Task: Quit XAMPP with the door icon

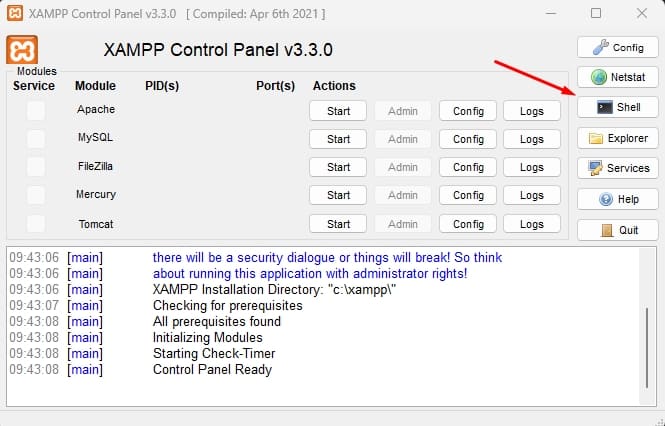Action: pos(617,230)
